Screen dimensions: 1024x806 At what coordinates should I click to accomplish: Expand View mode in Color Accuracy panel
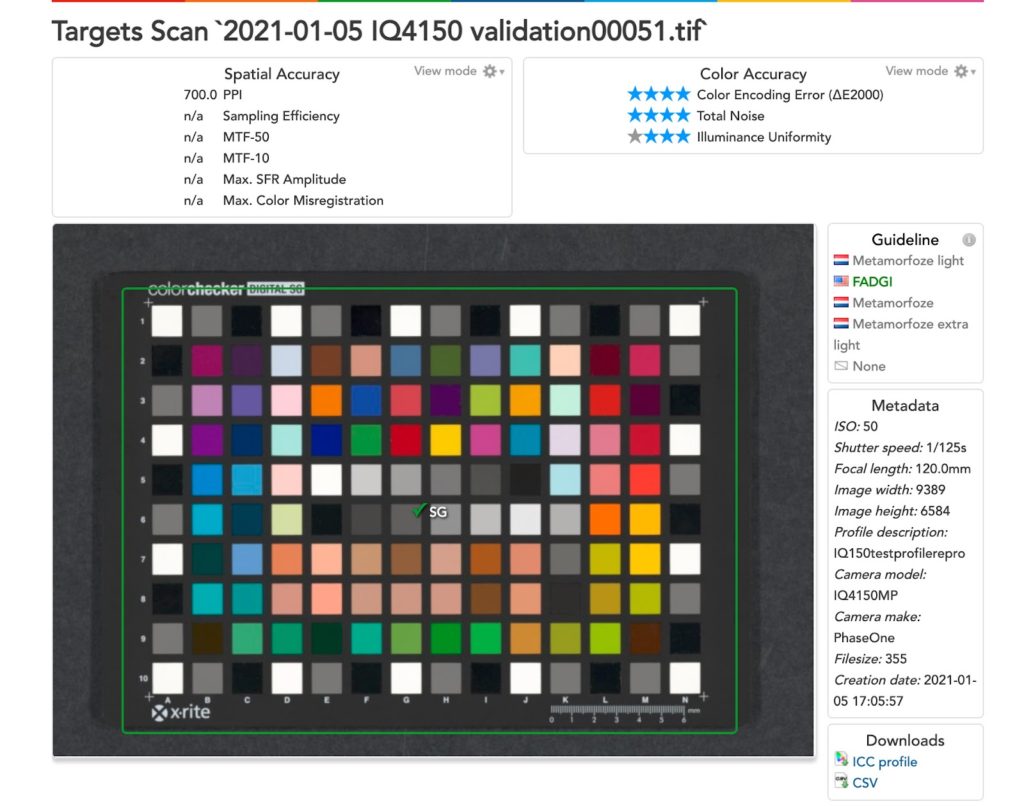916,71
